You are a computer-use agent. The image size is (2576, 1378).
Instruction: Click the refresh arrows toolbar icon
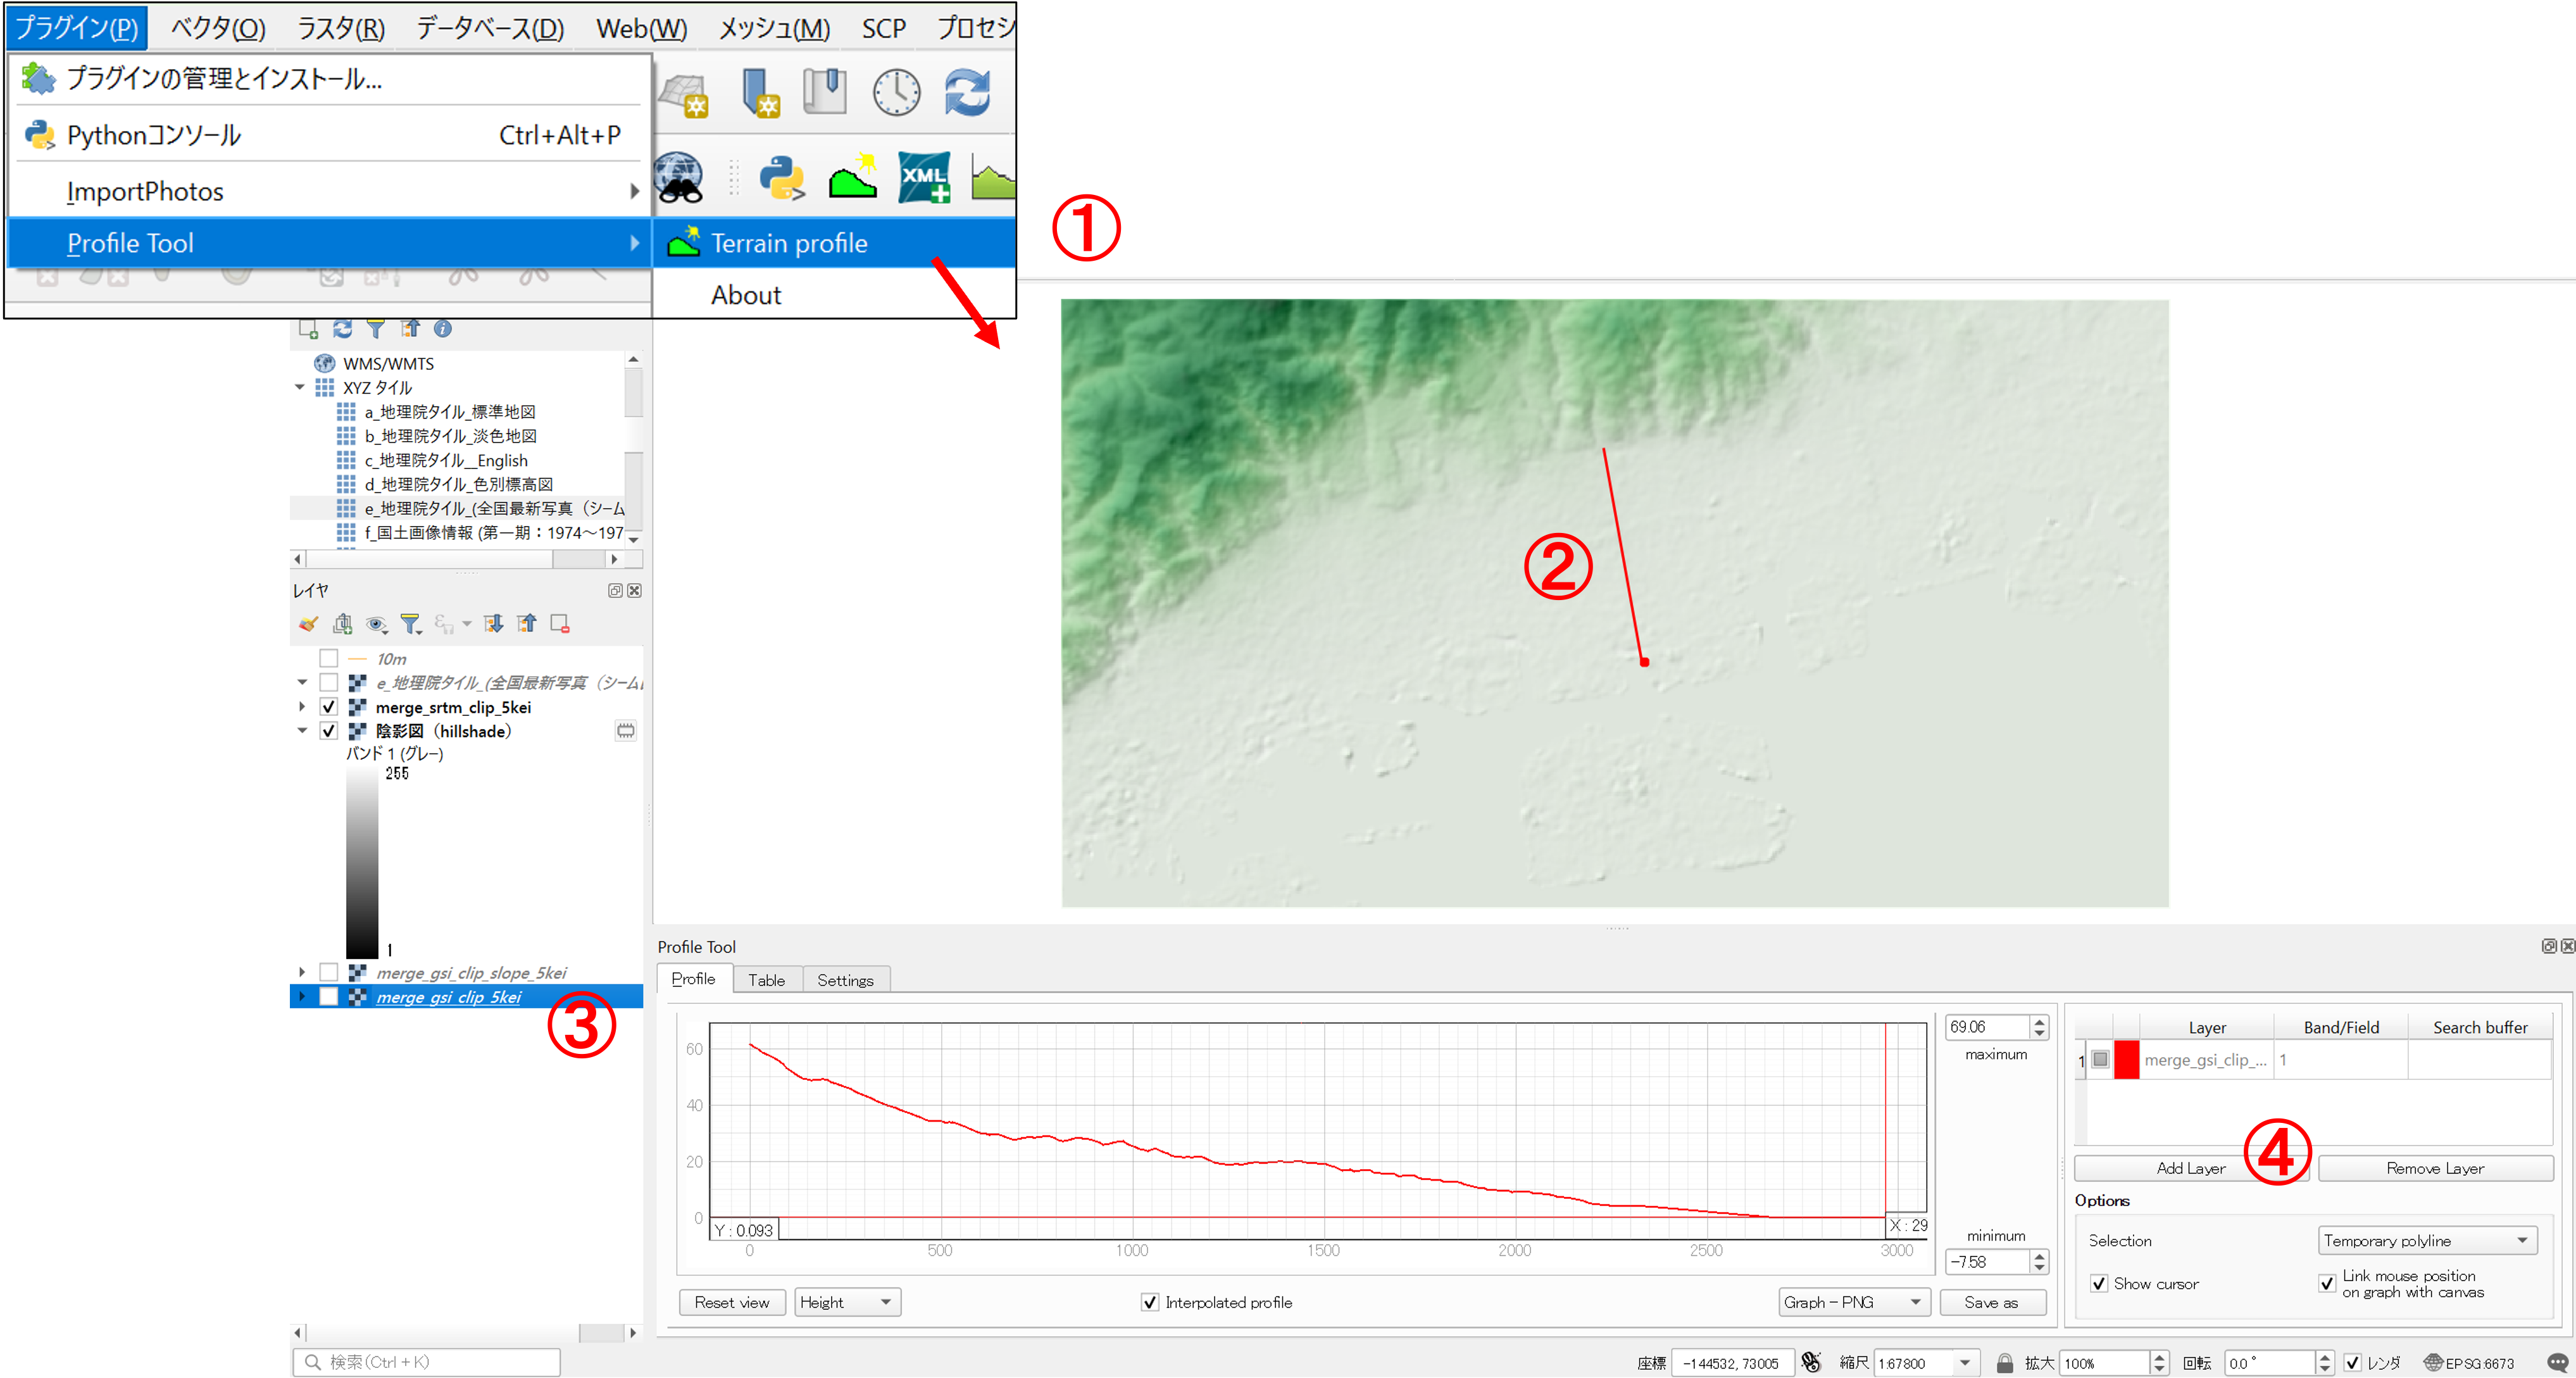[967, 93]
